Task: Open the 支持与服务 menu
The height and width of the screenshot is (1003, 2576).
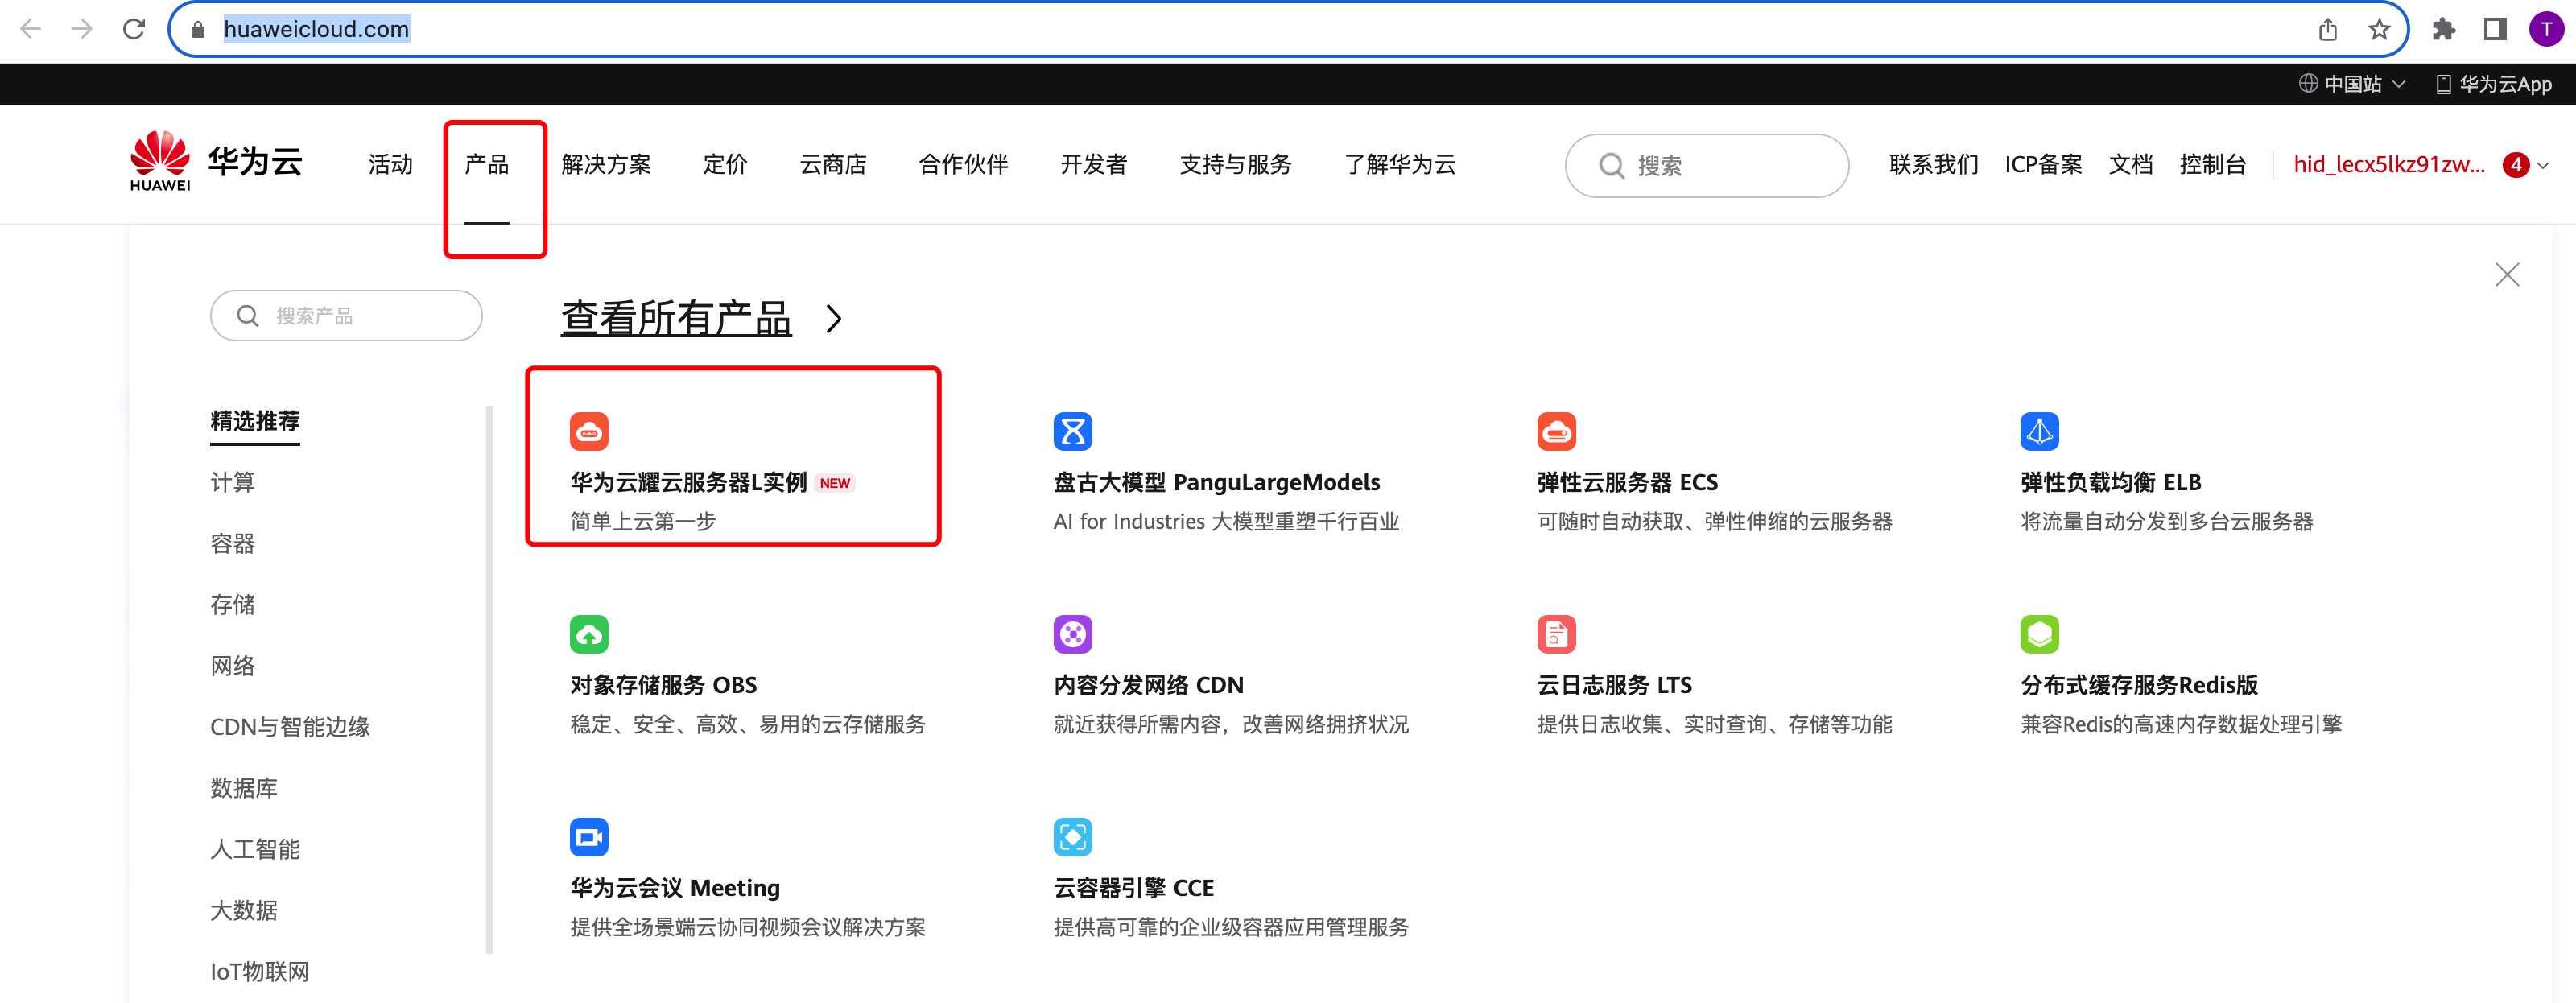Action: (x=1235, y=165)
